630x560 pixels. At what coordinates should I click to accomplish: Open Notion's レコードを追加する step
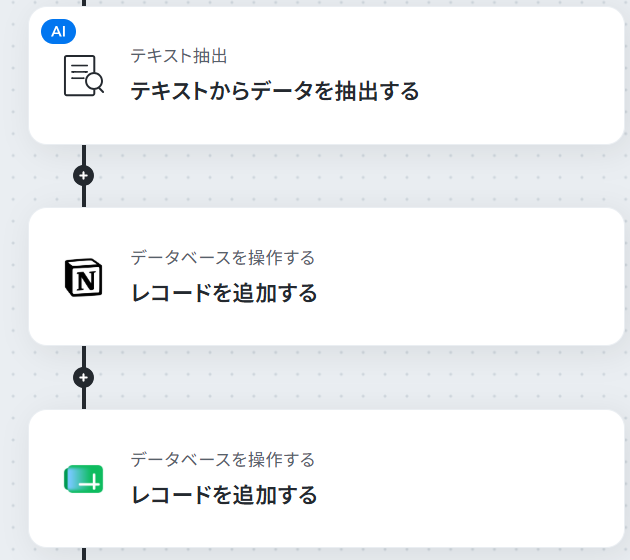click(224, 293)
